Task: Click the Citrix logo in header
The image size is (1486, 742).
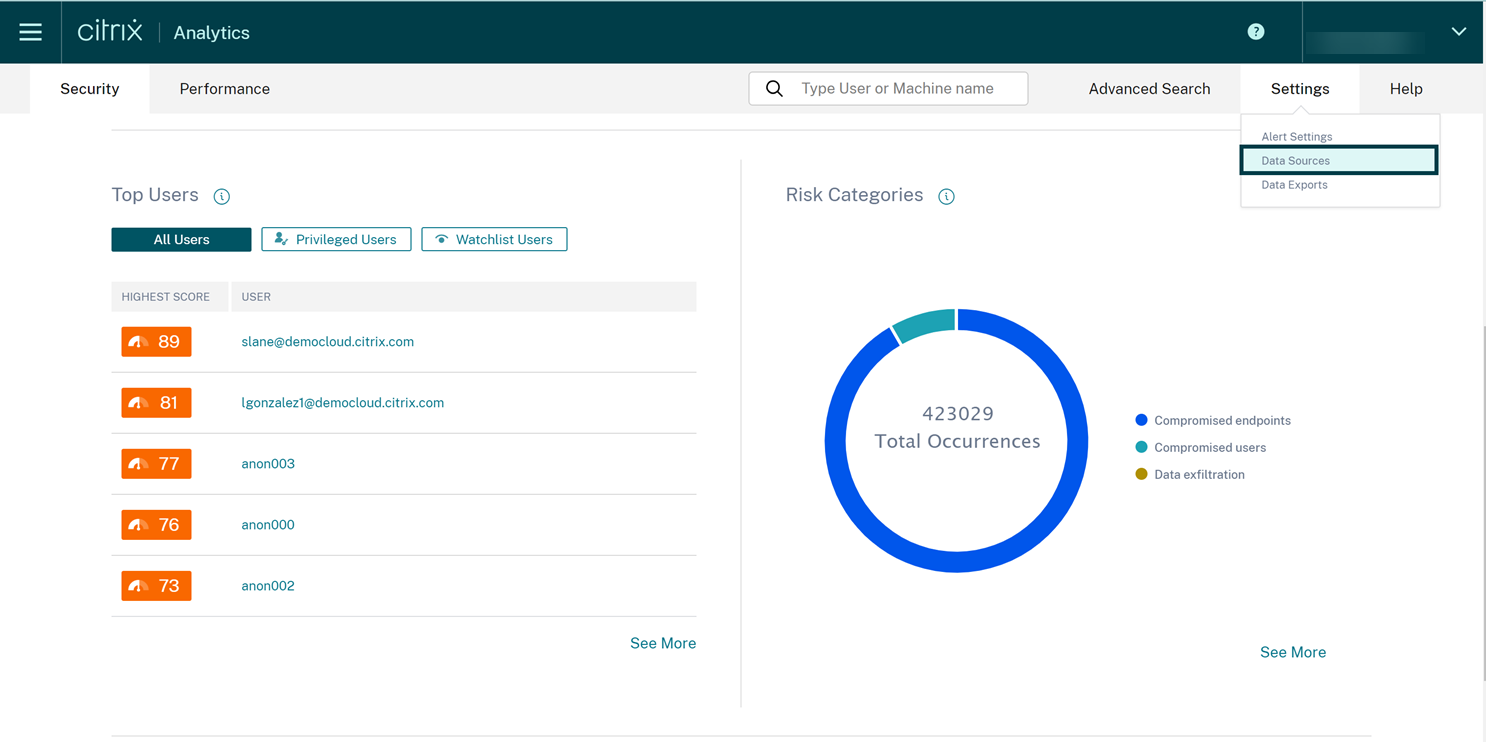Action: tap(110, 32)
